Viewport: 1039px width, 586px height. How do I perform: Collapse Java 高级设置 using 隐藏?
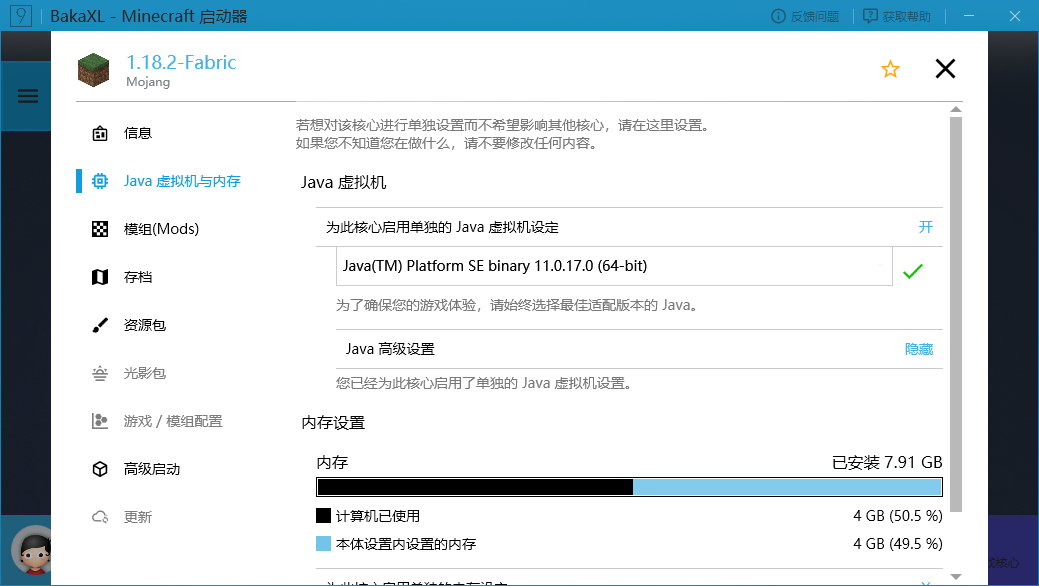919,348
